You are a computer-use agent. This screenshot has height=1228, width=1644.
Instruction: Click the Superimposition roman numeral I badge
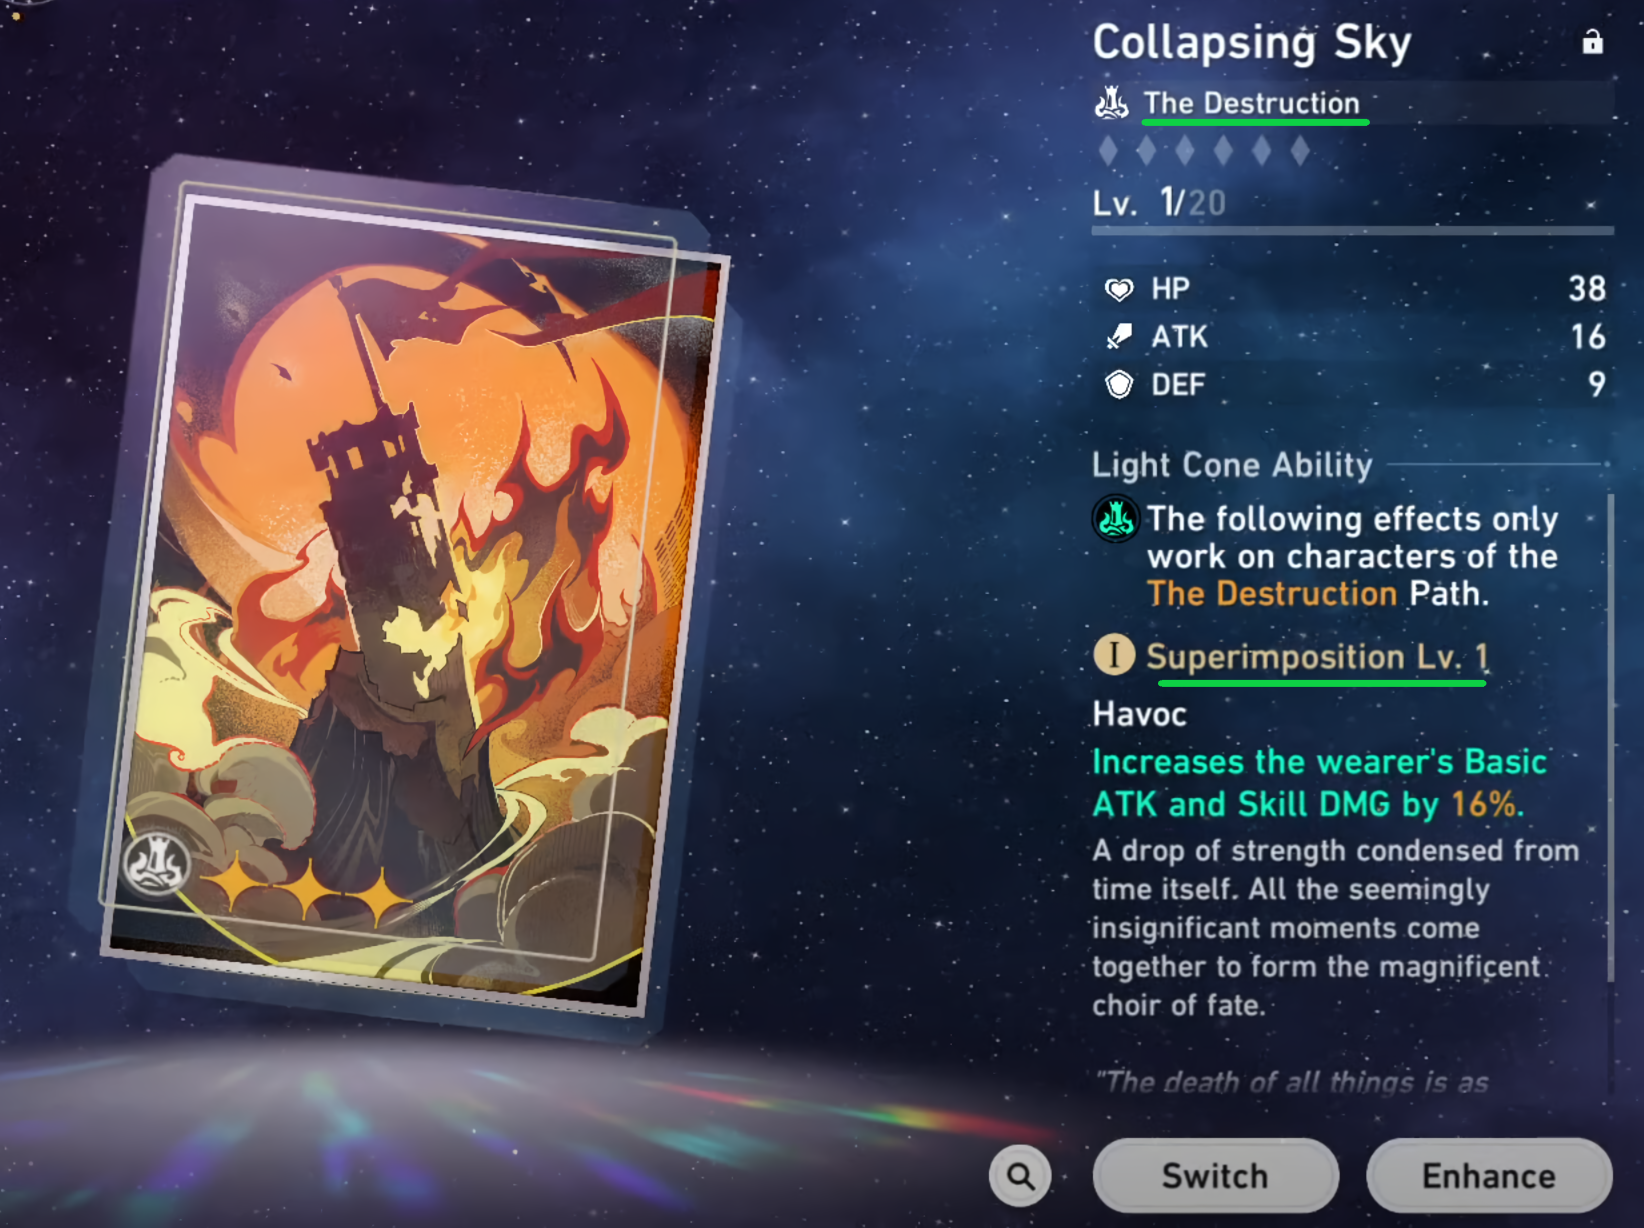pos(1114,656)
